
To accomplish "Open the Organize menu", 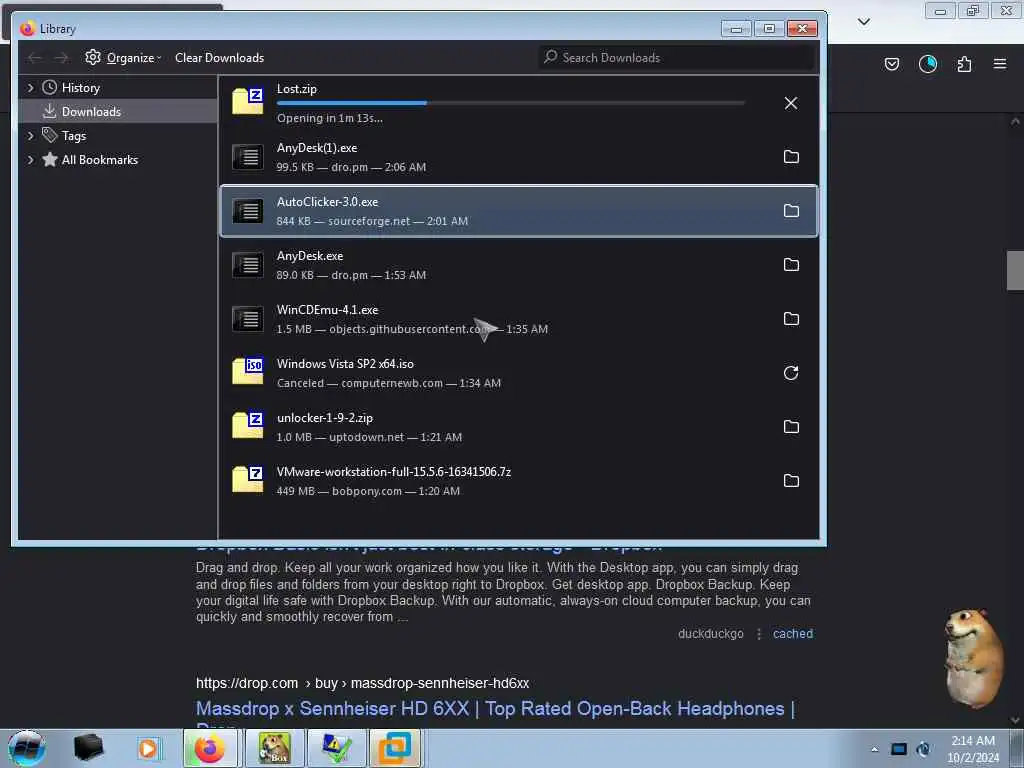I will [123, 57].
